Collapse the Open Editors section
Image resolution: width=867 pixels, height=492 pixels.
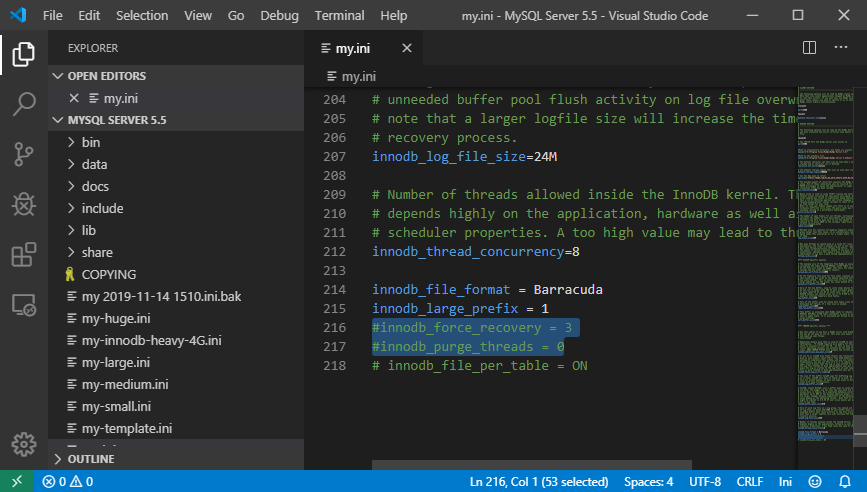58,76
